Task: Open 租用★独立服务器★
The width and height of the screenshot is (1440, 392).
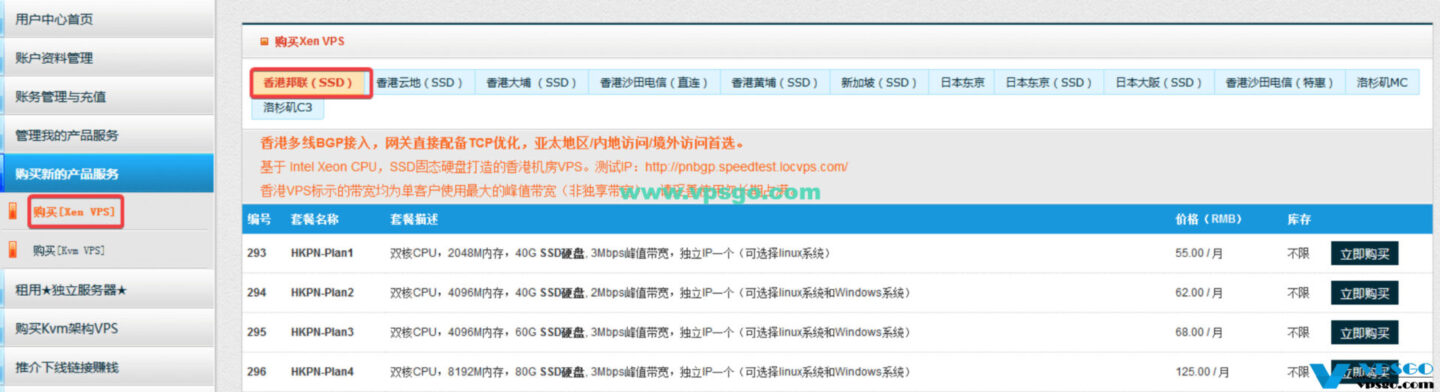Action: tap(106, 290)
